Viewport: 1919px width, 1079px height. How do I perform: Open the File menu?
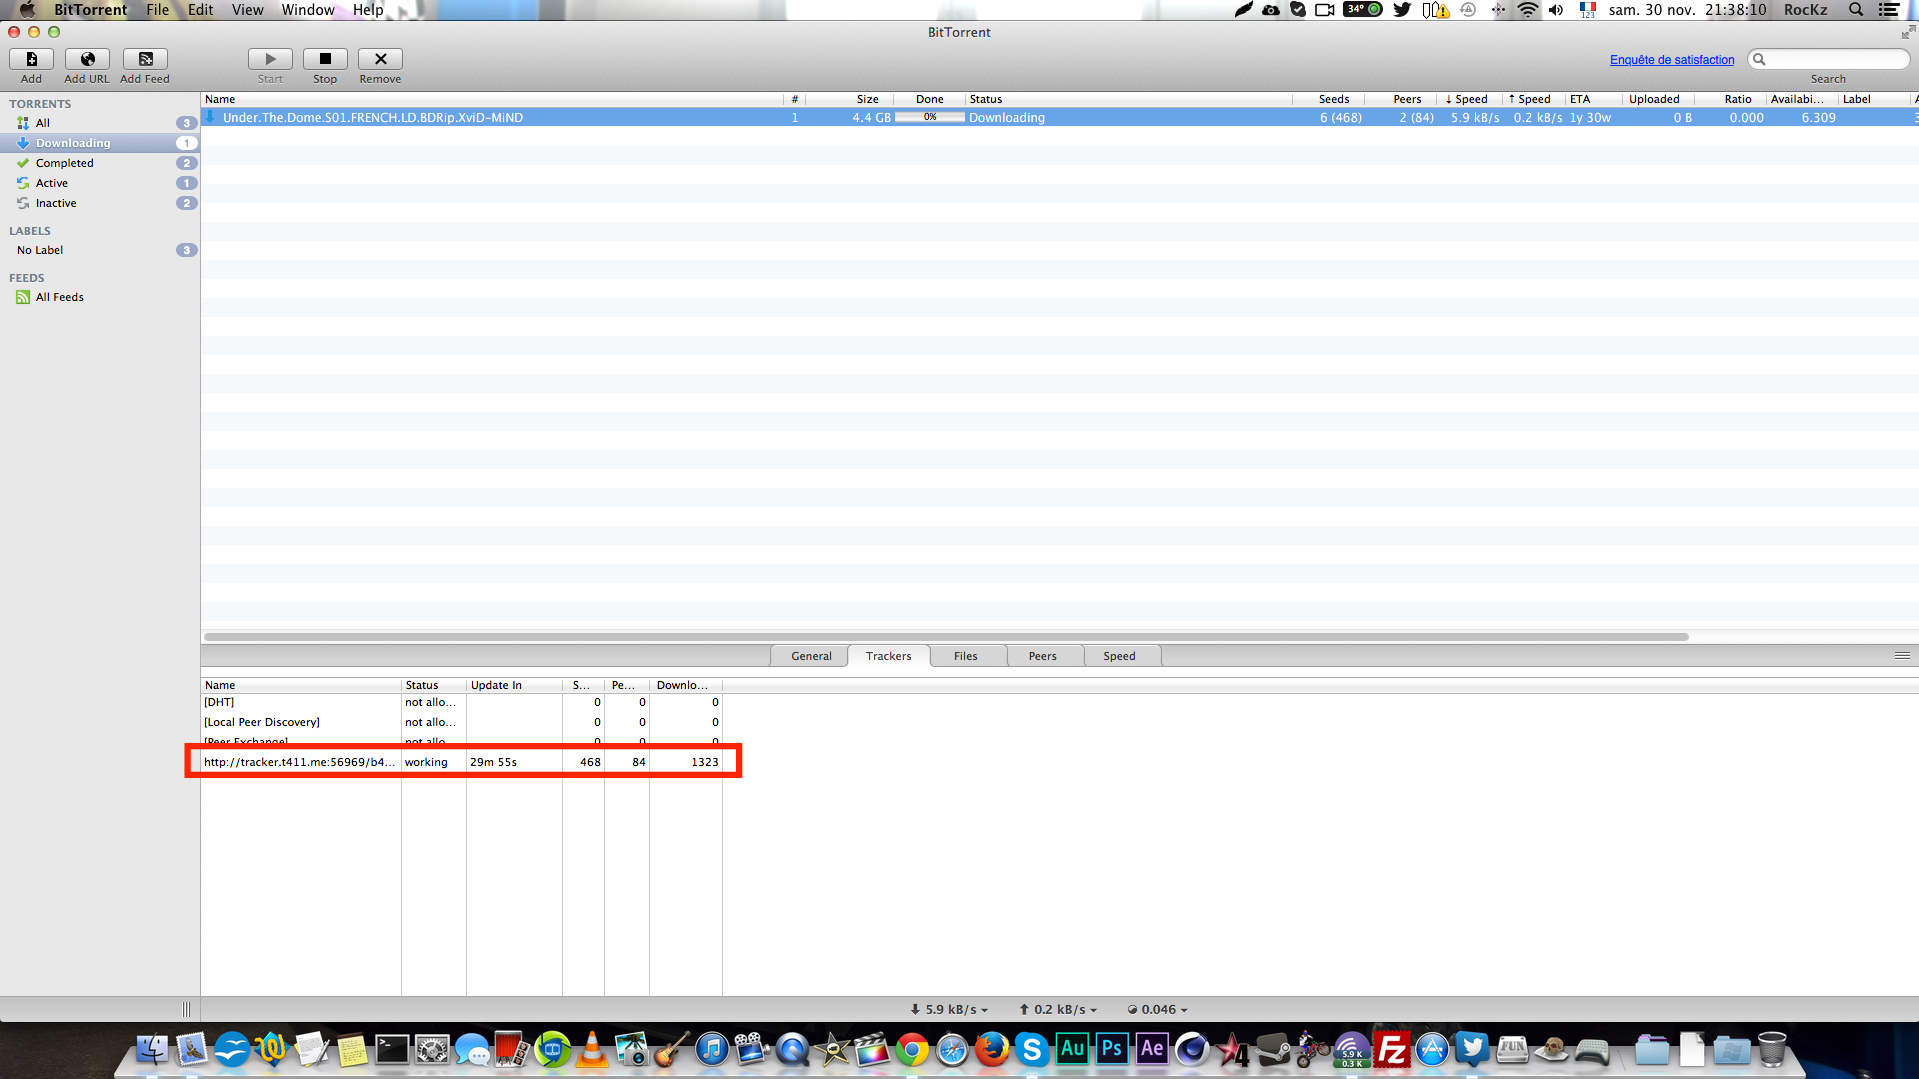(158, 10)
